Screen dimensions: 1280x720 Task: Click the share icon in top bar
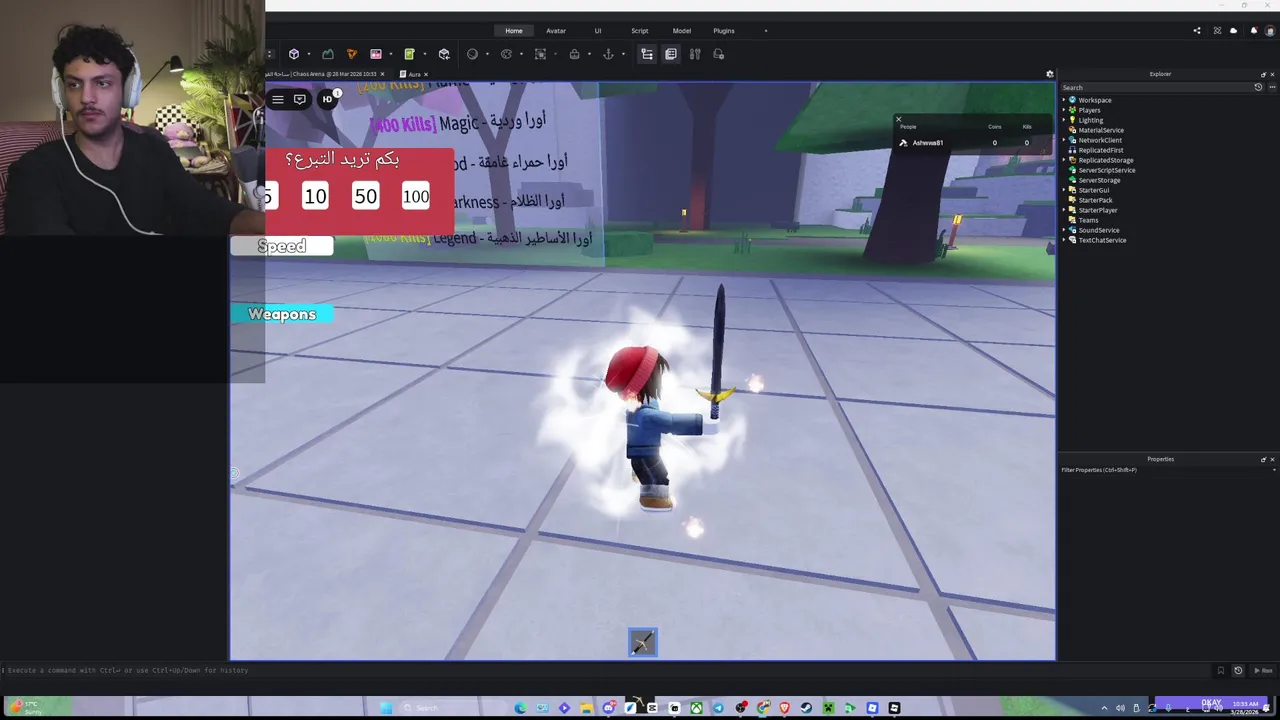tap(1197, 31)
